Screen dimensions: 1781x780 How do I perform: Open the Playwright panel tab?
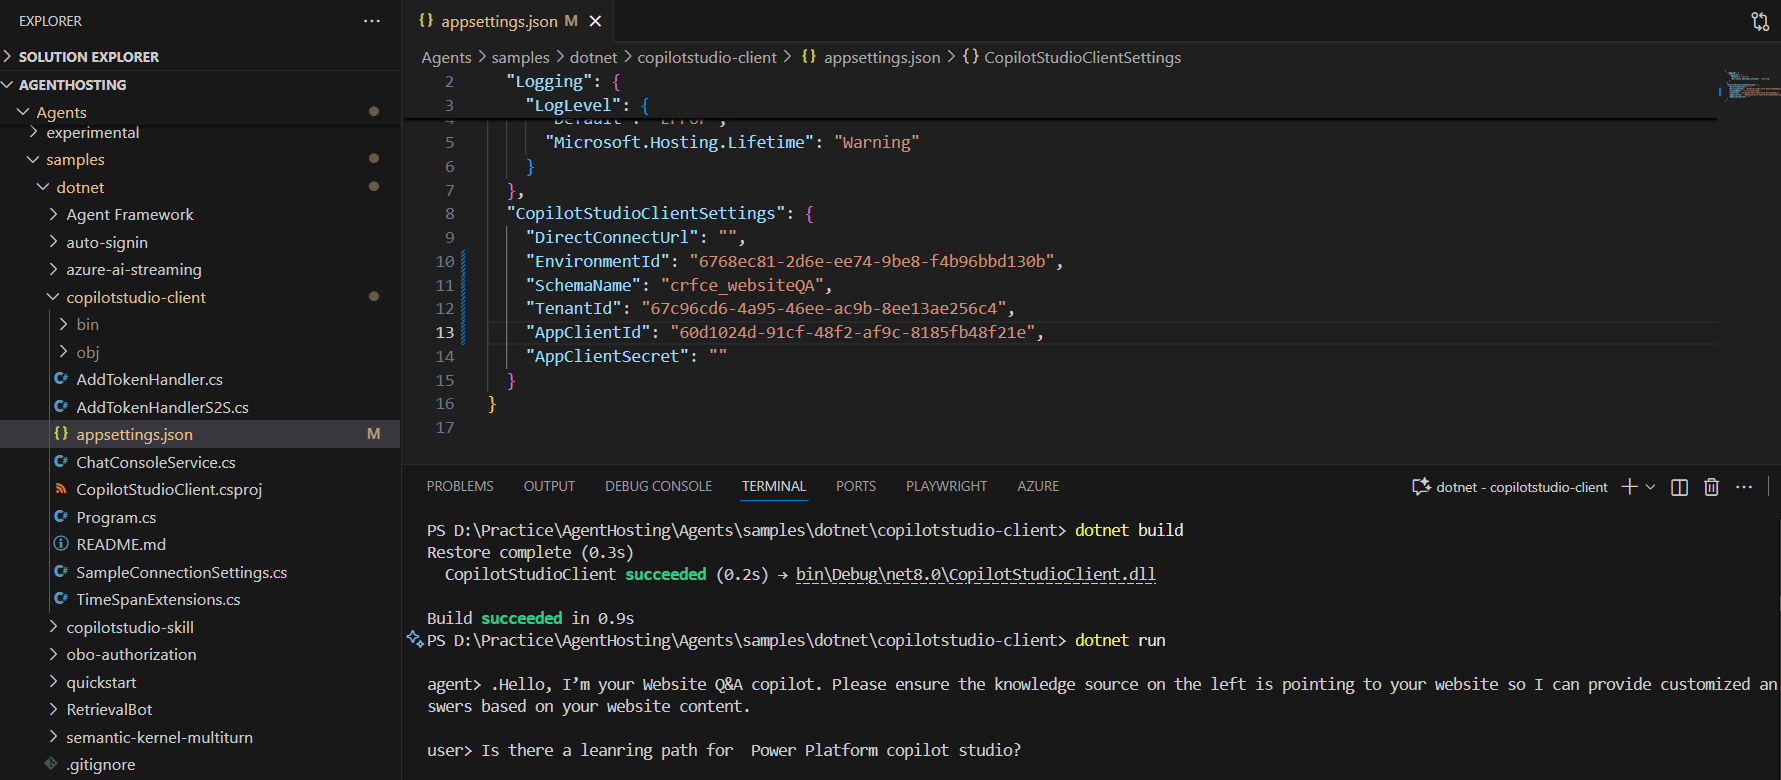click(946, 486)
